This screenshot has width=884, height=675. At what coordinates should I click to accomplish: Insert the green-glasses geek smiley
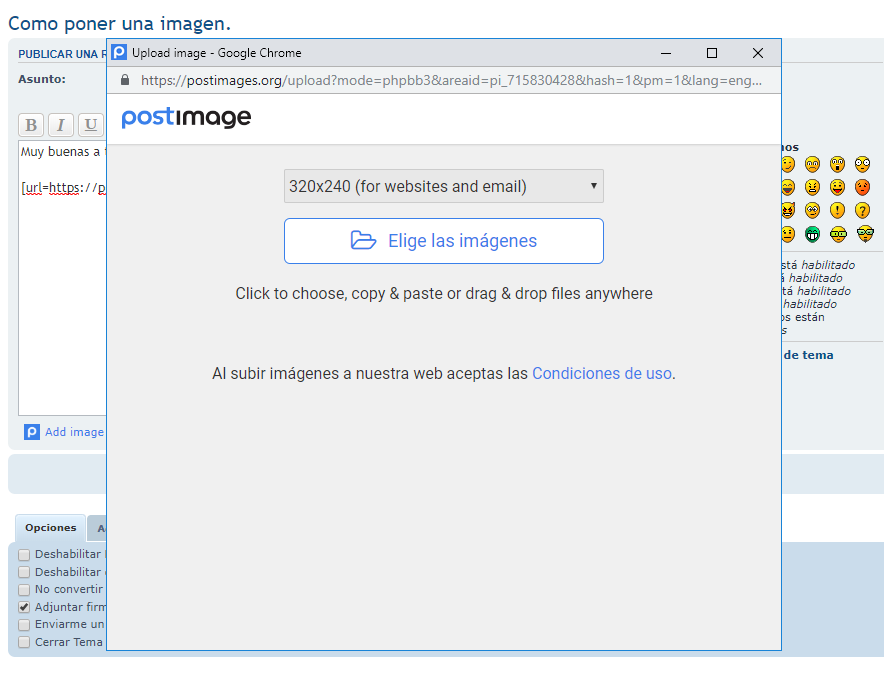[838, 234]
